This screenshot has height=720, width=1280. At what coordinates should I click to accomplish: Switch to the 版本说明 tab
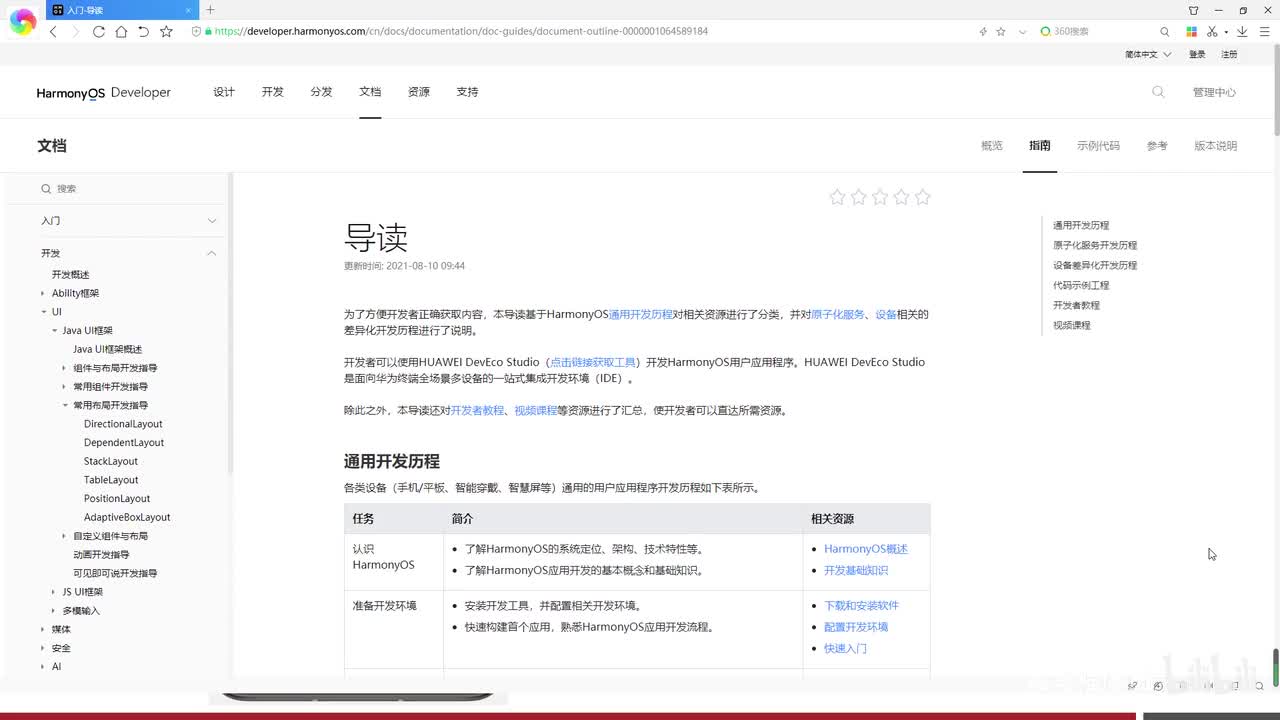pos(1216,146)
